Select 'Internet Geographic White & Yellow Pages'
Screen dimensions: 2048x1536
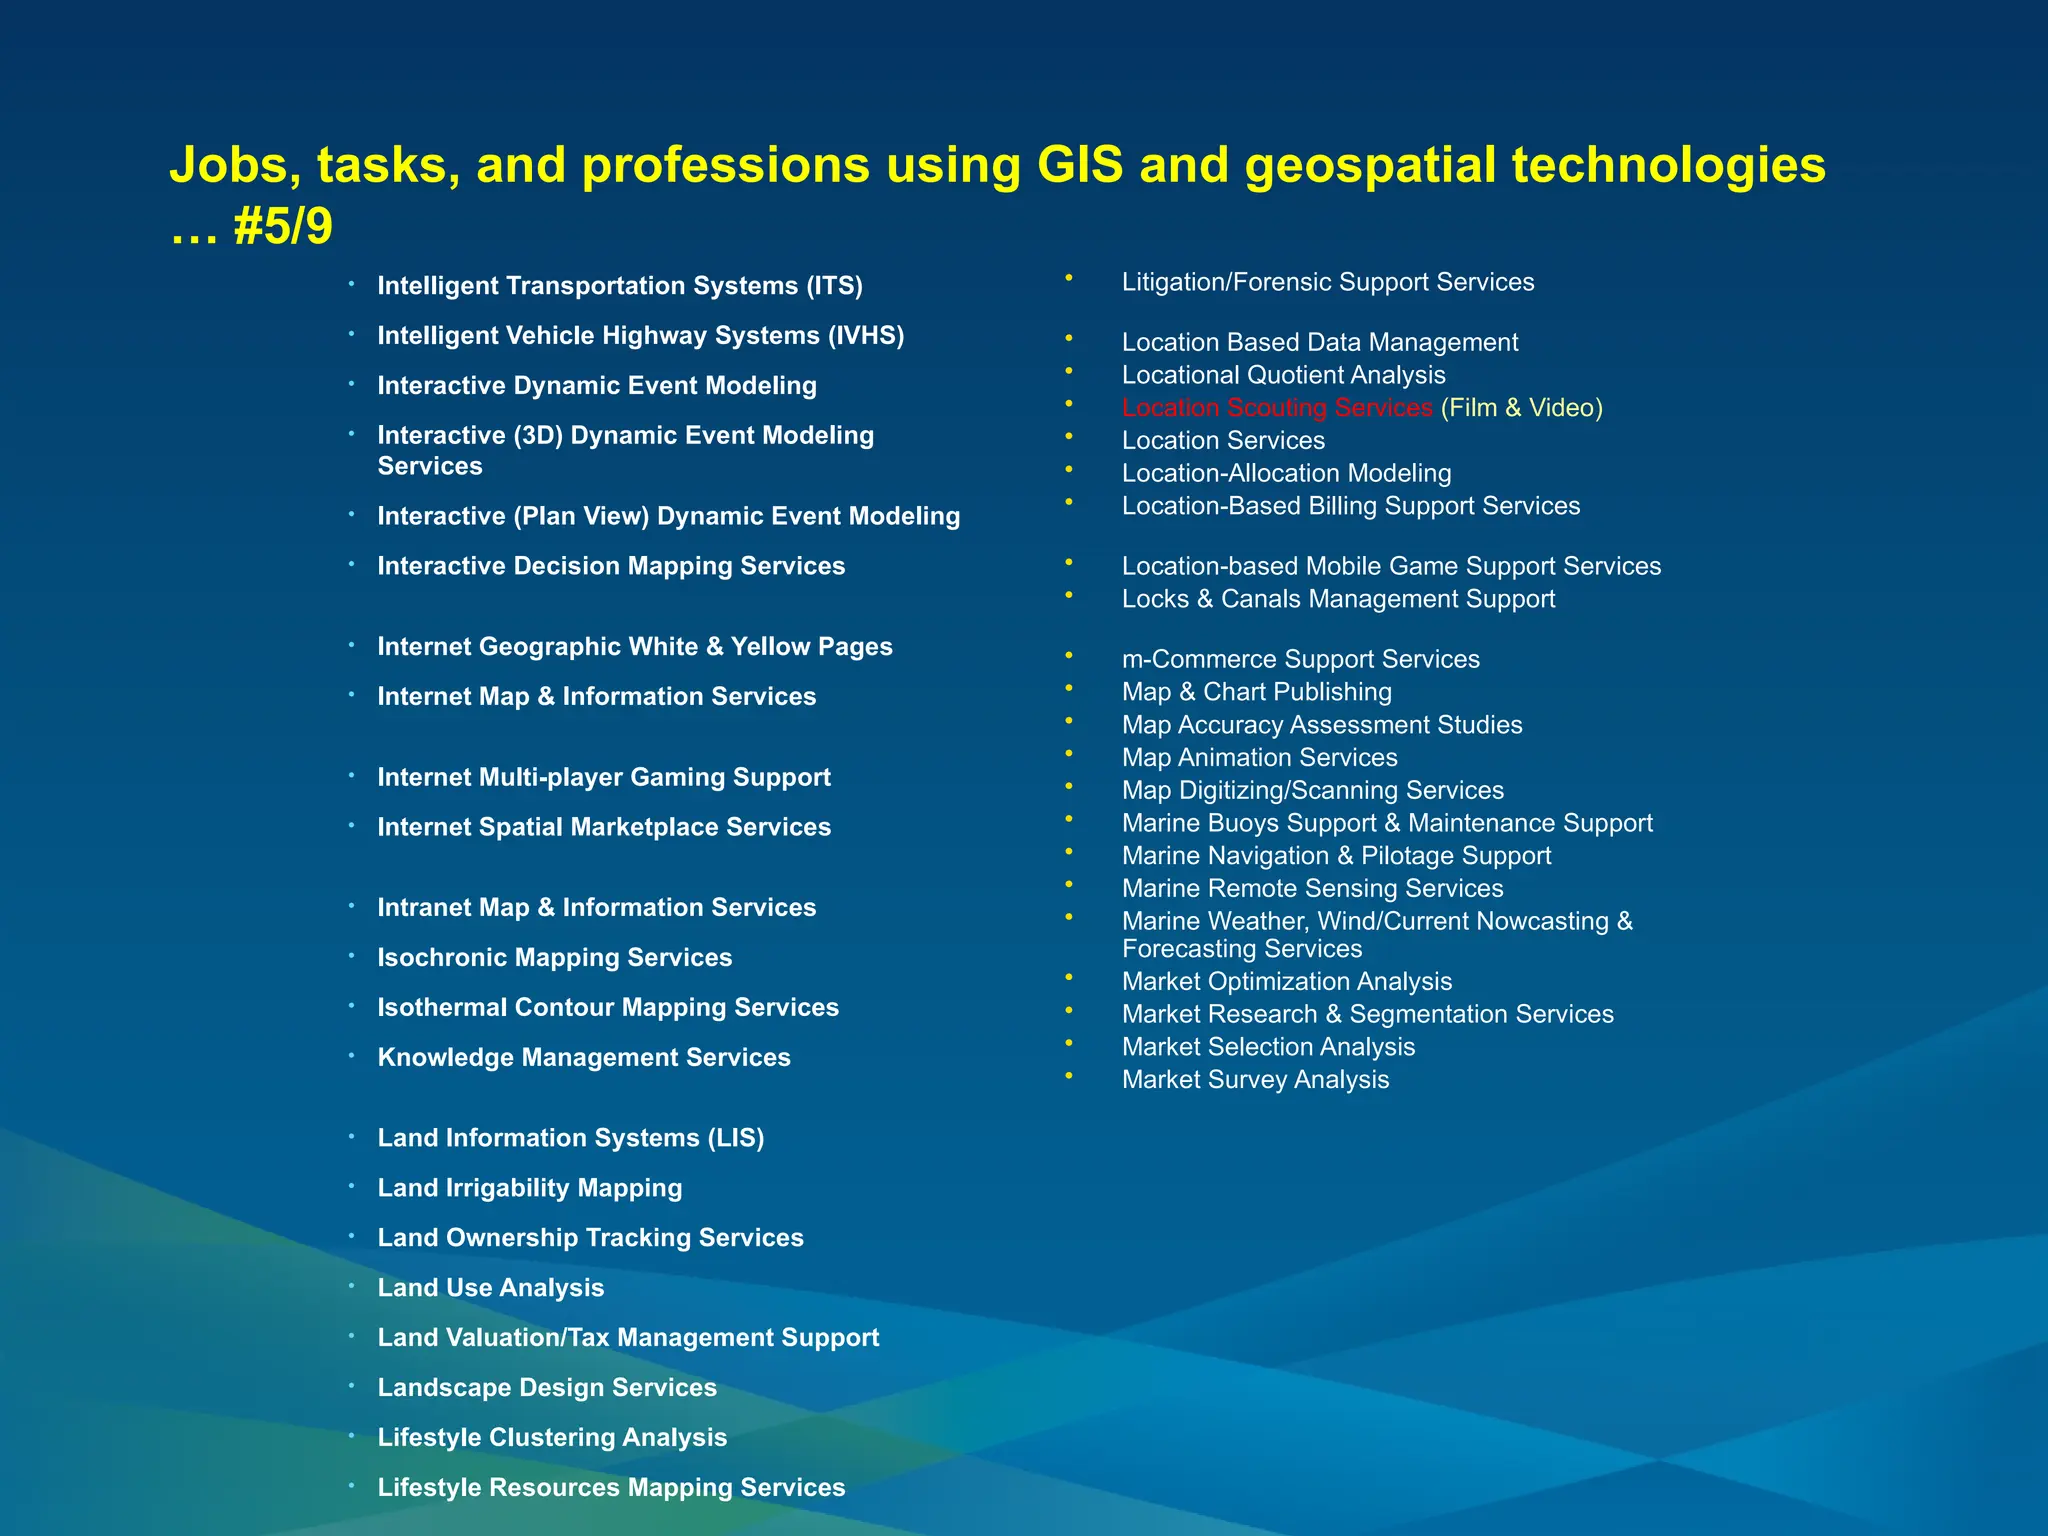coord(635,647)
